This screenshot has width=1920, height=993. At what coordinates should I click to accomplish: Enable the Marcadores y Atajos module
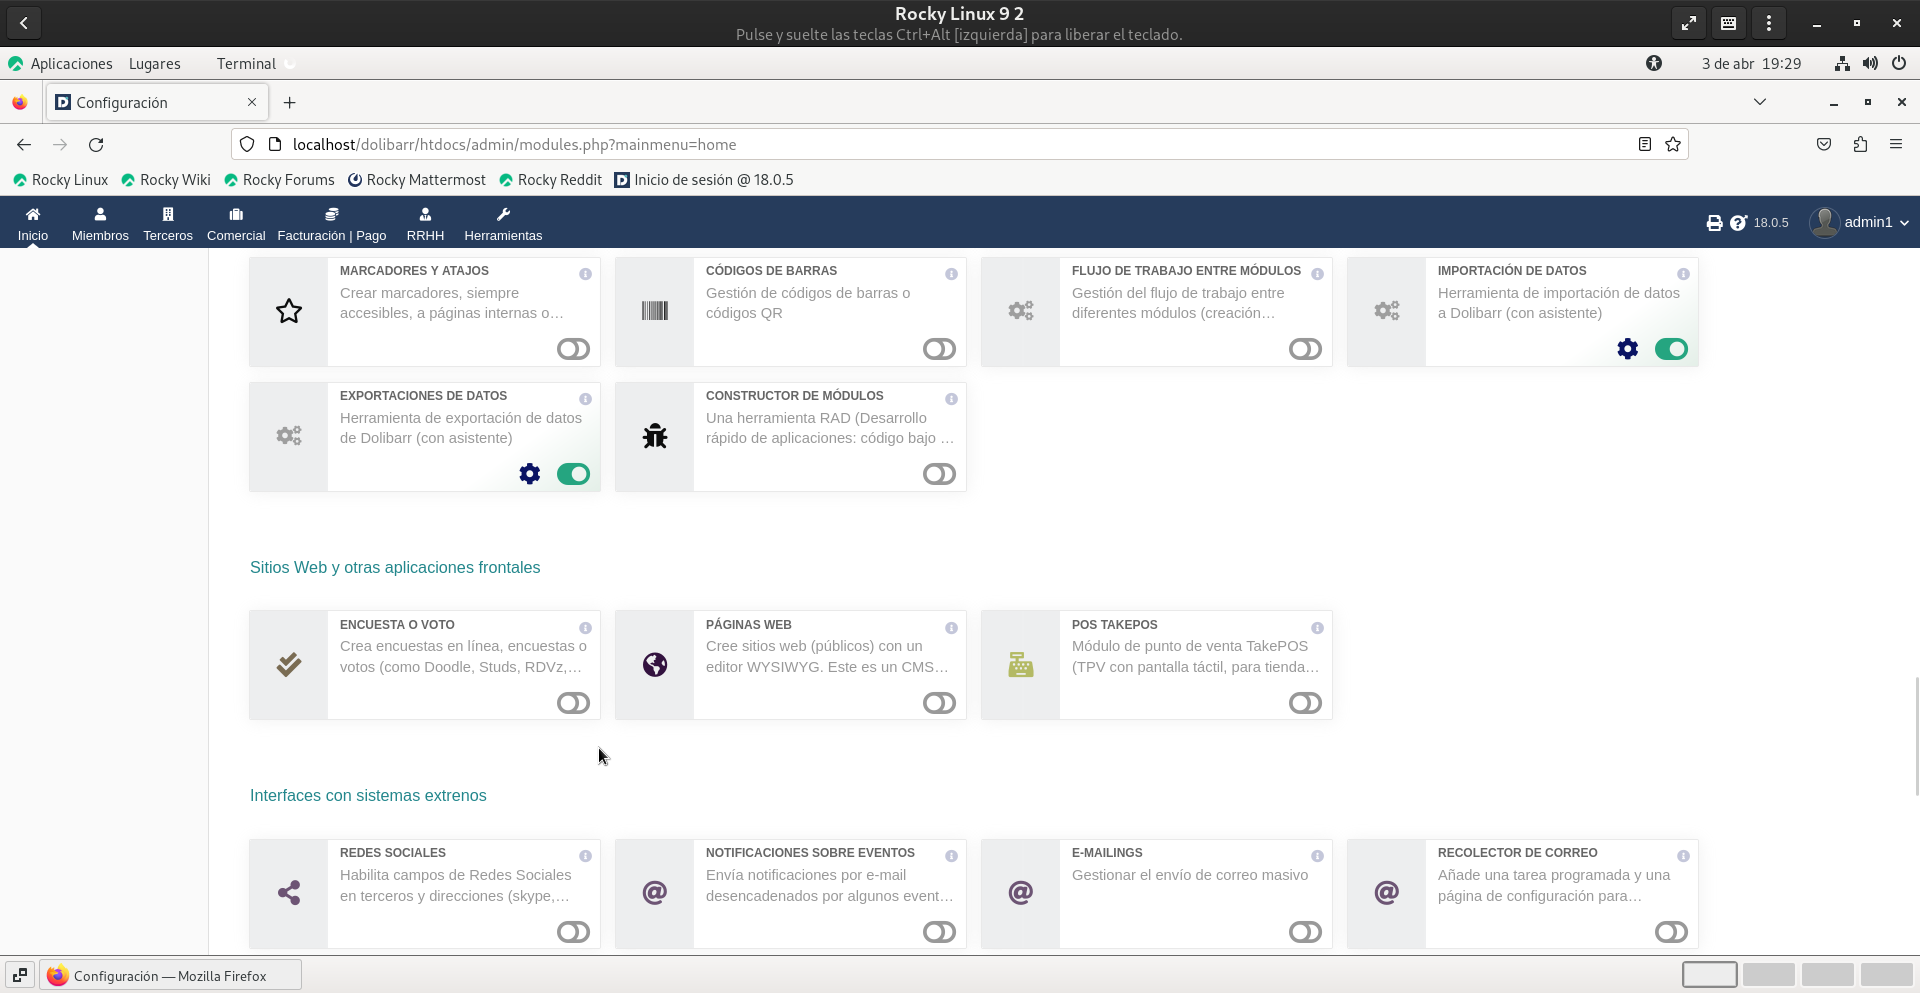(573, 349)
